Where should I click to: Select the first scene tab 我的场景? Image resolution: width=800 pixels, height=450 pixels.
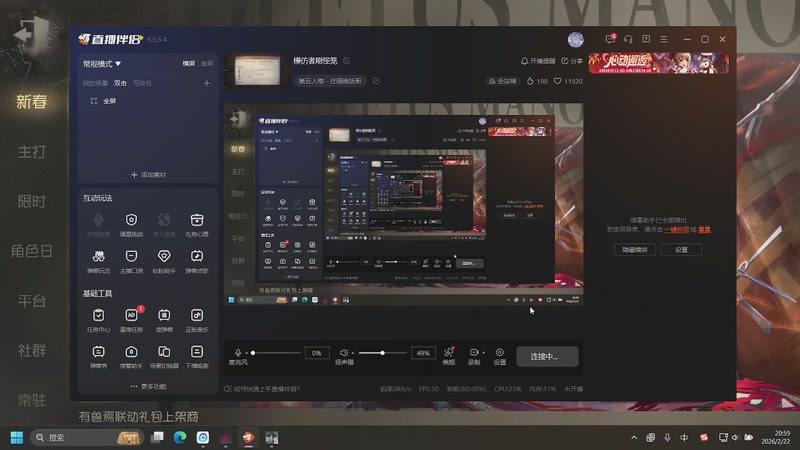tap(95, 83)
